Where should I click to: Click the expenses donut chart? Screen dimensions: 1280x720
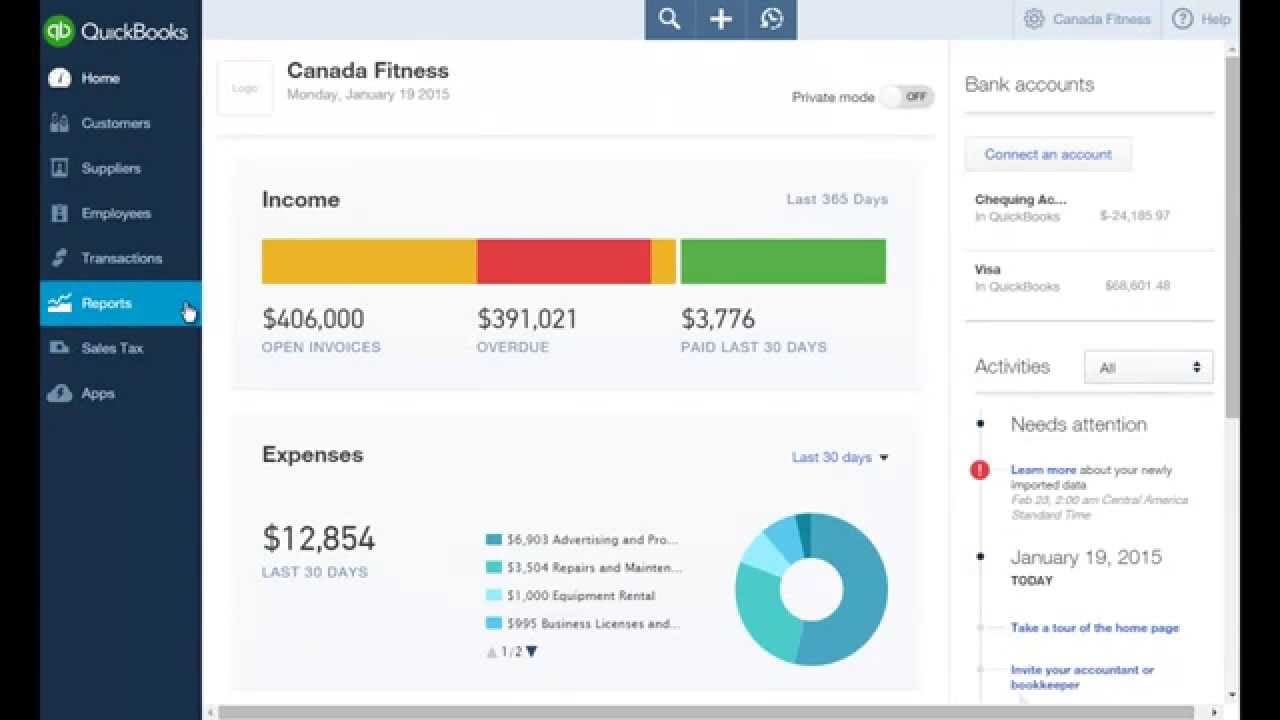tap(811, 589)
